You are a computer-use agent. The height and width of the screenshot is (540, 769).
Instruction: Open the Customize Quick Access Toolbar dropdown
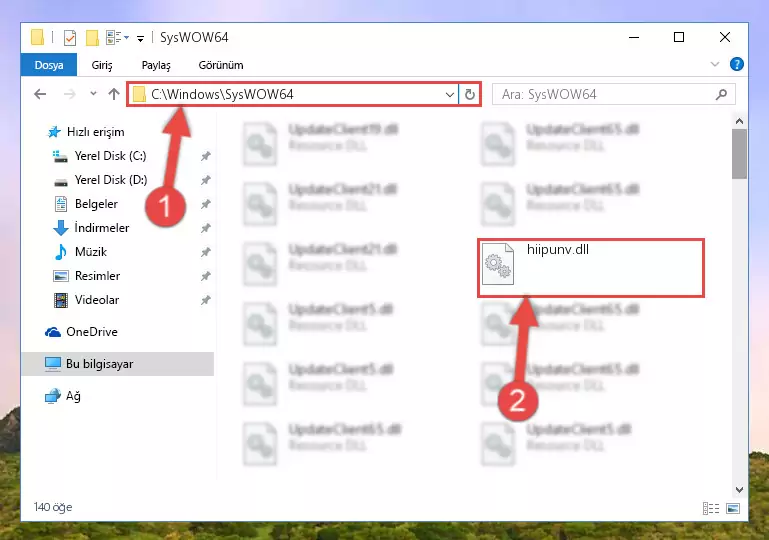coord(140,39)
